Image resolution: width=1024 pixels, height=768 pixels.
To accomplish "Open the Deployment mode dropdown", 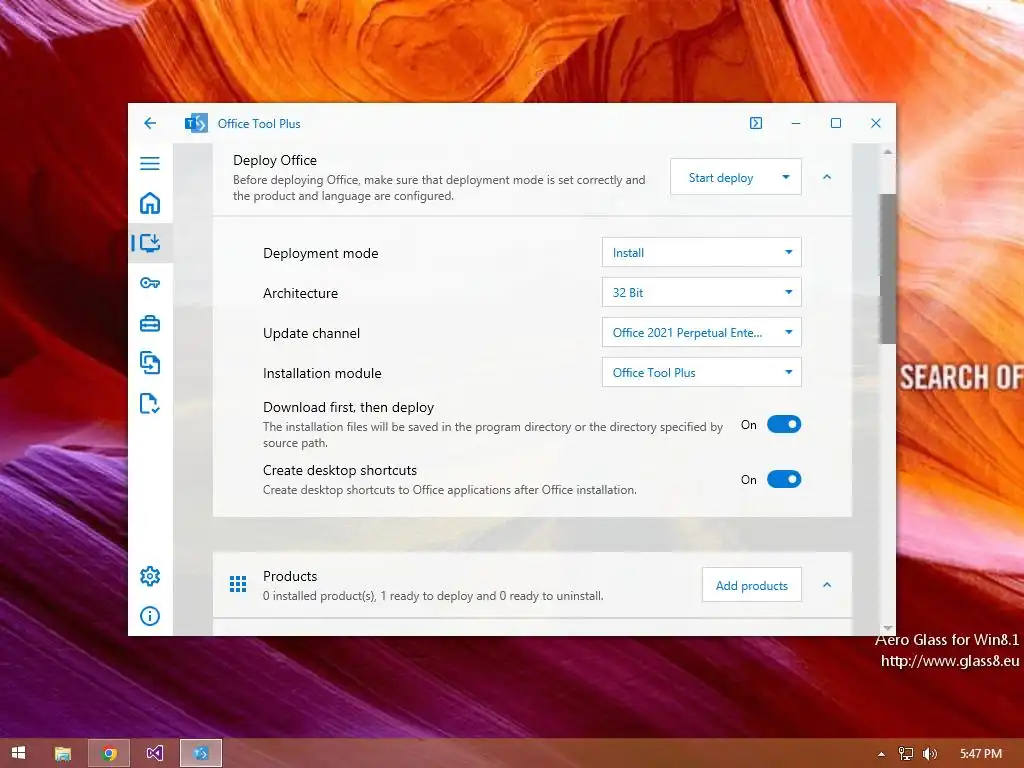I will pos(701,253).
